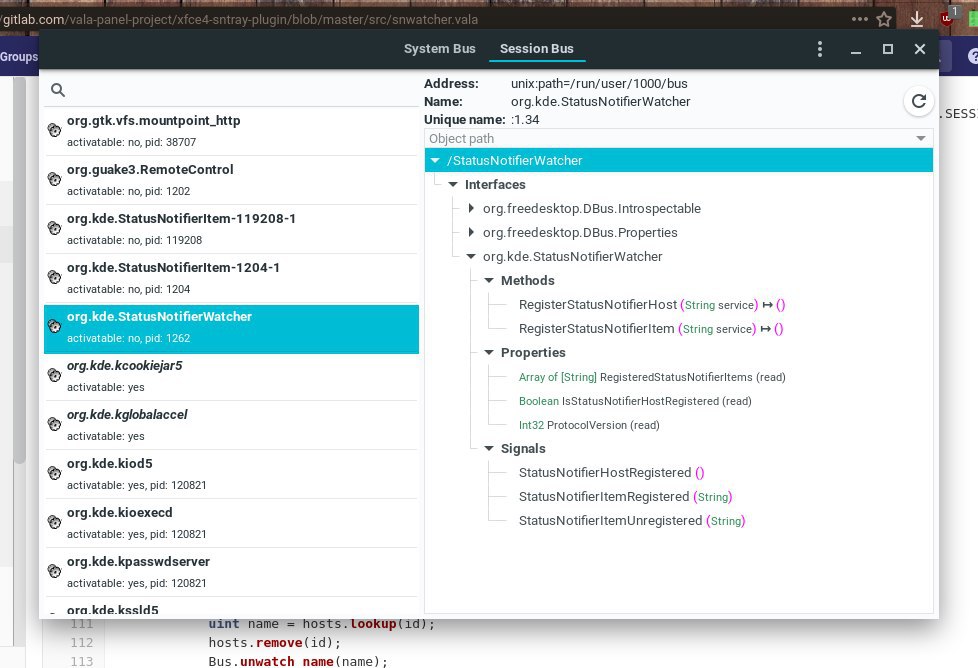Click gear icon beside StatusNotifierItem-119208-1
The height and width of the screenshot is (668, 978).
[55, 228]
